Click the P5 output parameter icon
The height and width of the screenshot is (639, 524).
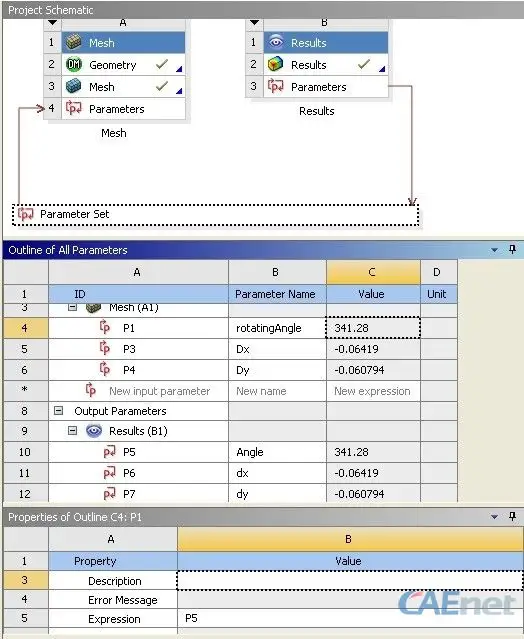(109, 452)
